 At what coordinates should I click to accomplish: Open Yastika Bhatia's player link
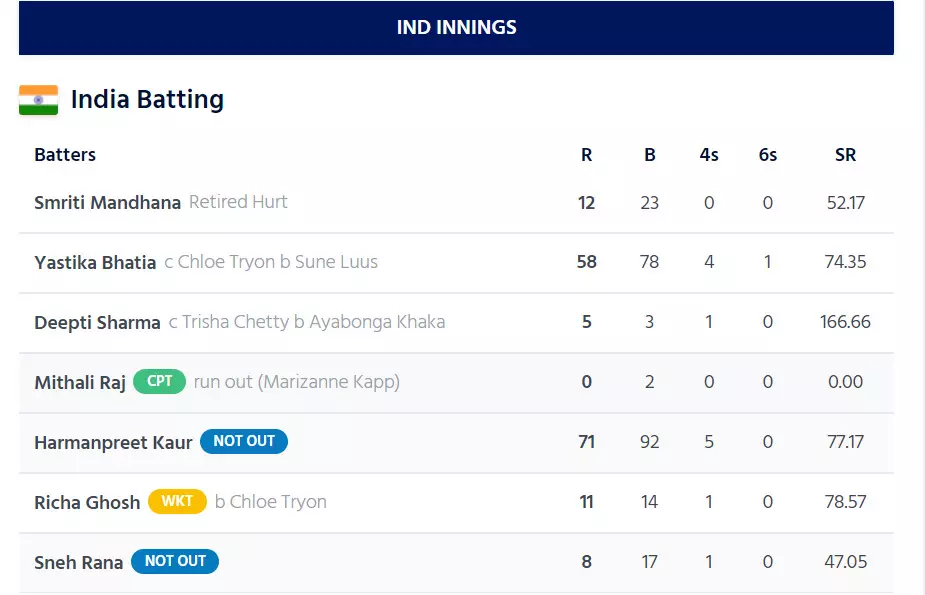click(x=95, y=262)
